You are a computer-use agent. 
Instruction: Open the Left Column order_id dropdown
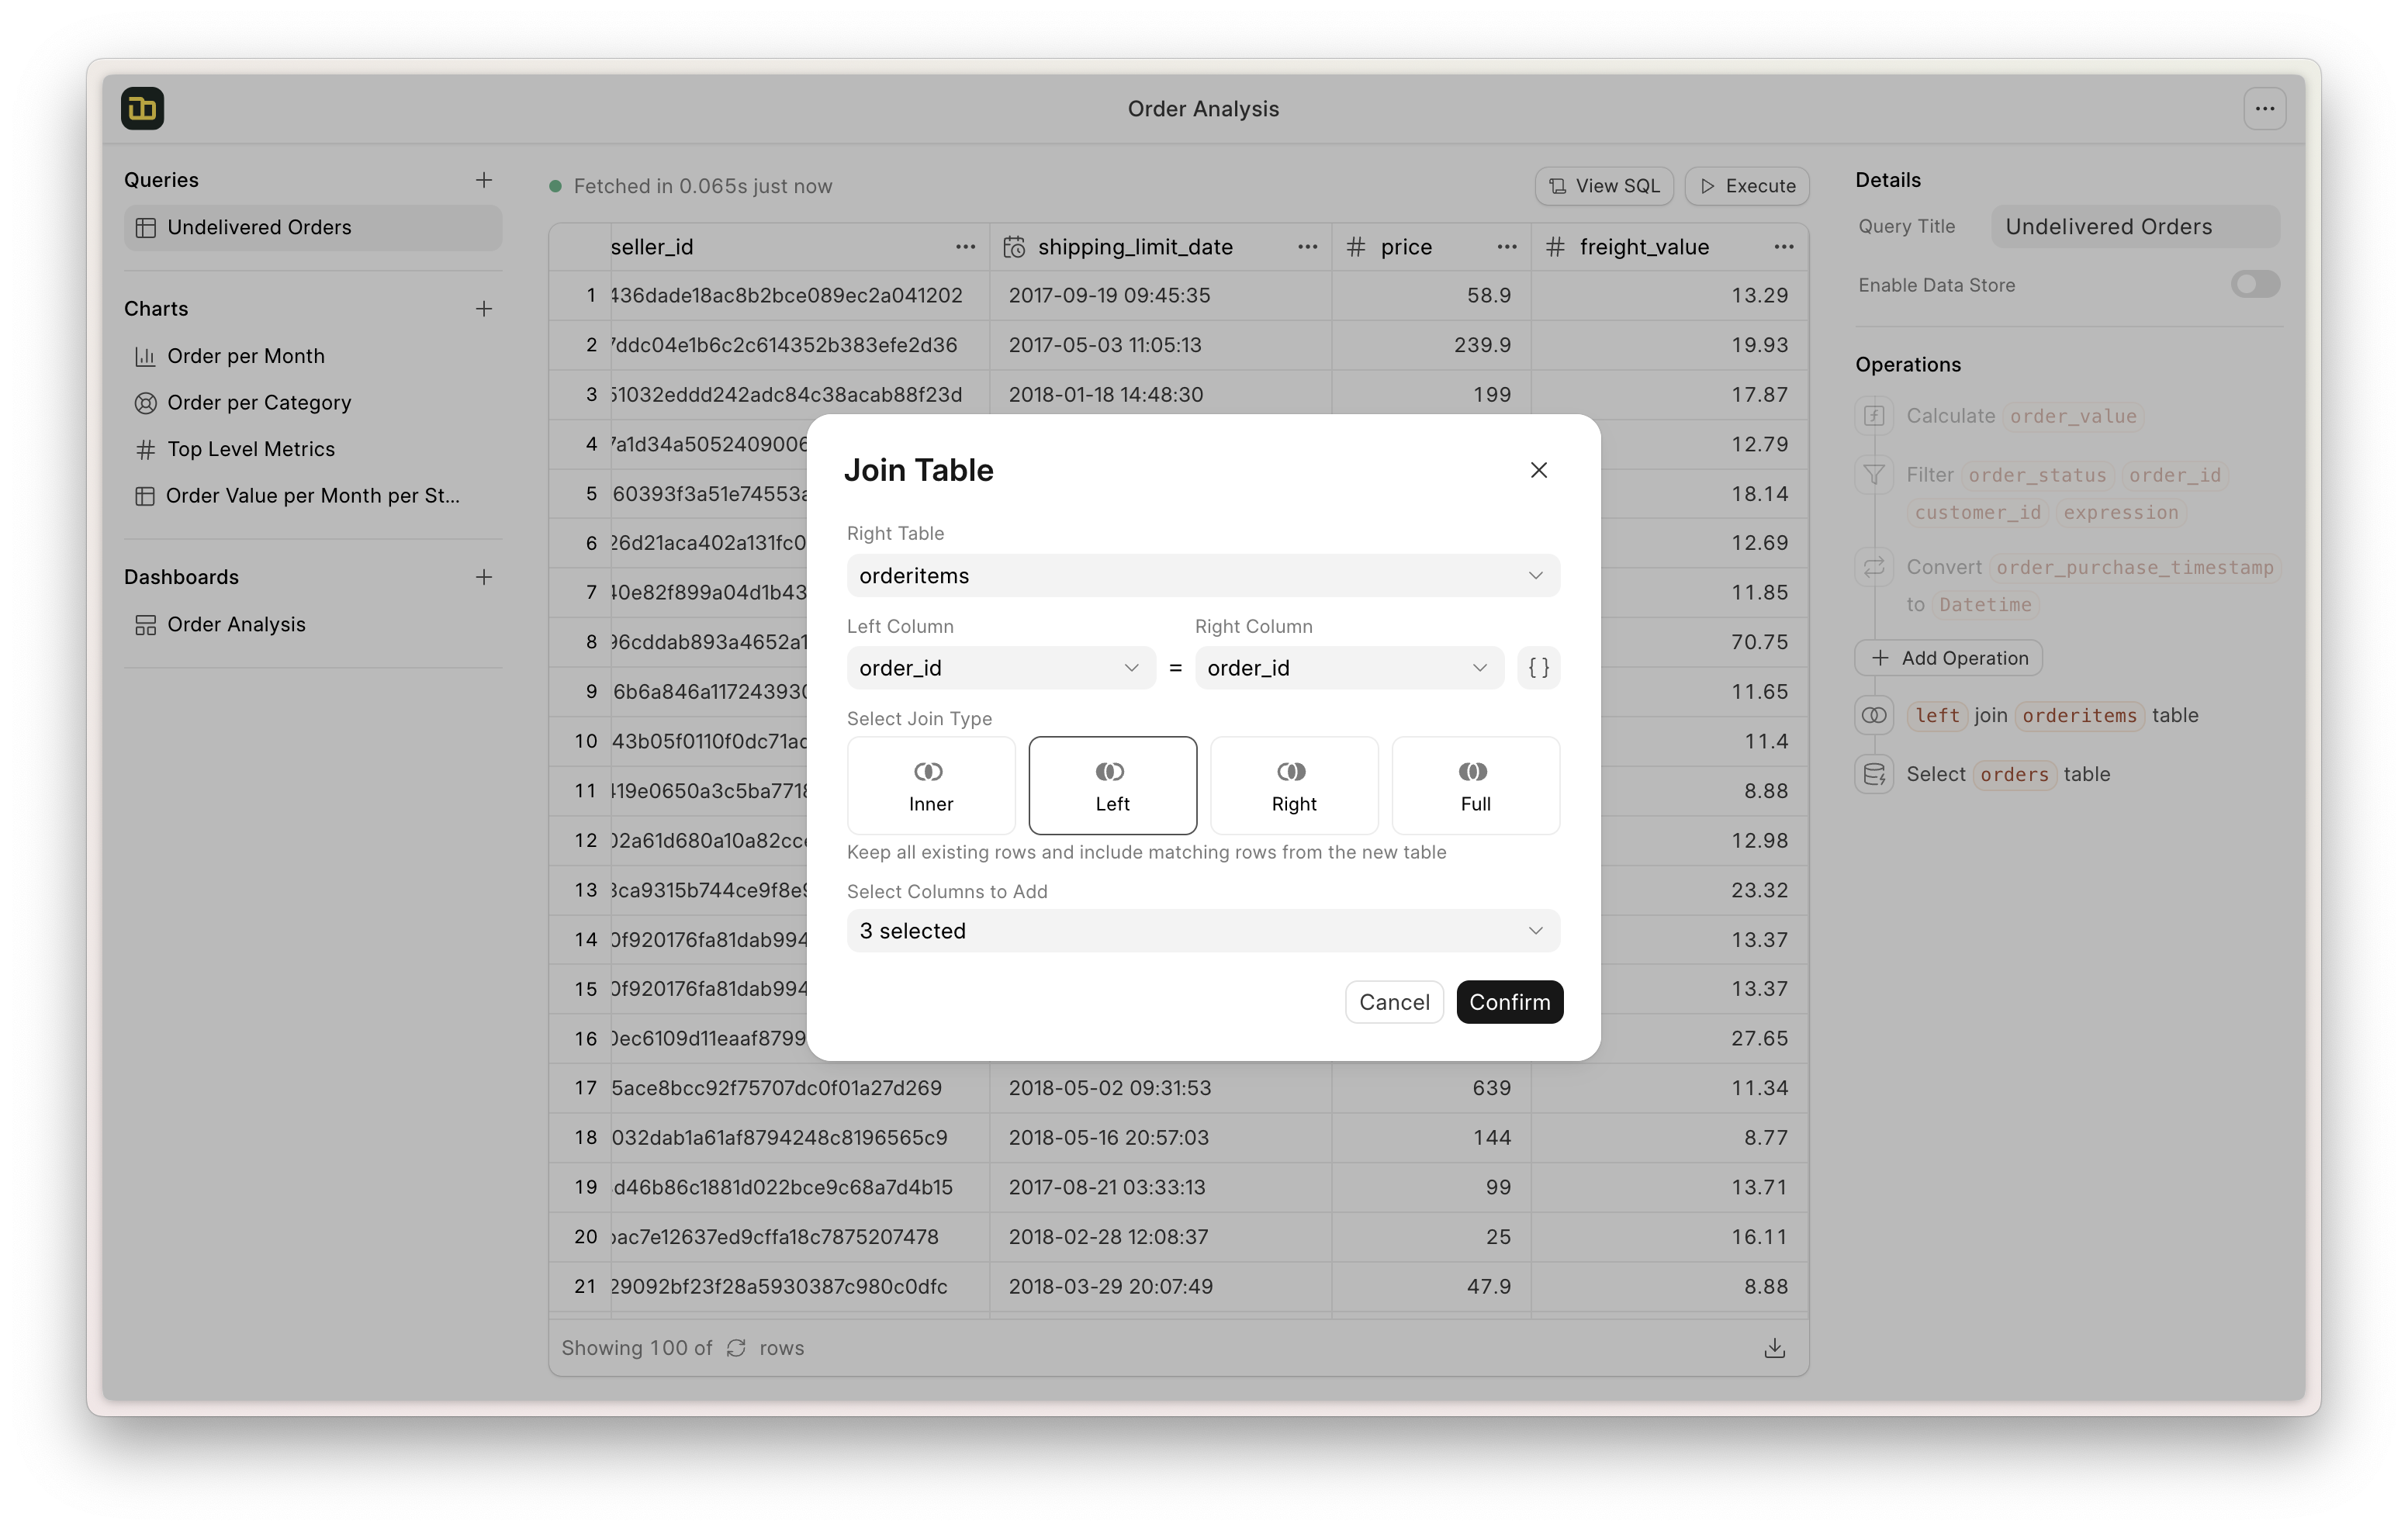click(x=1000, y=667)
